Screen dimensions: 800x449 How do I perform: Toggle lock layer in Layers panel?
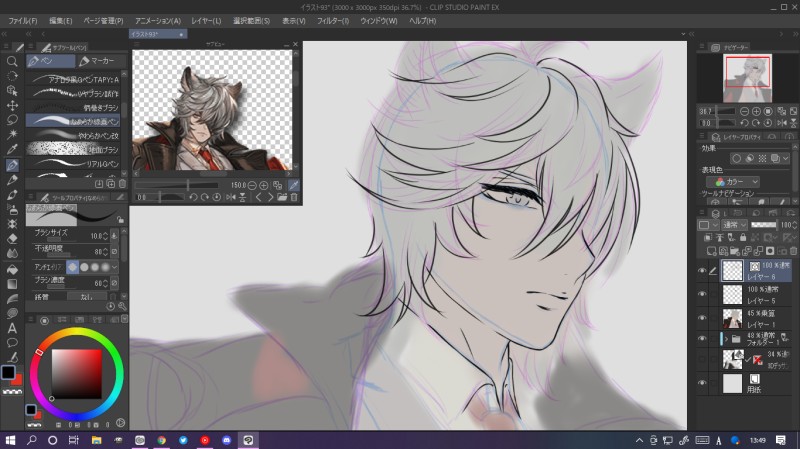pos(742,238)
